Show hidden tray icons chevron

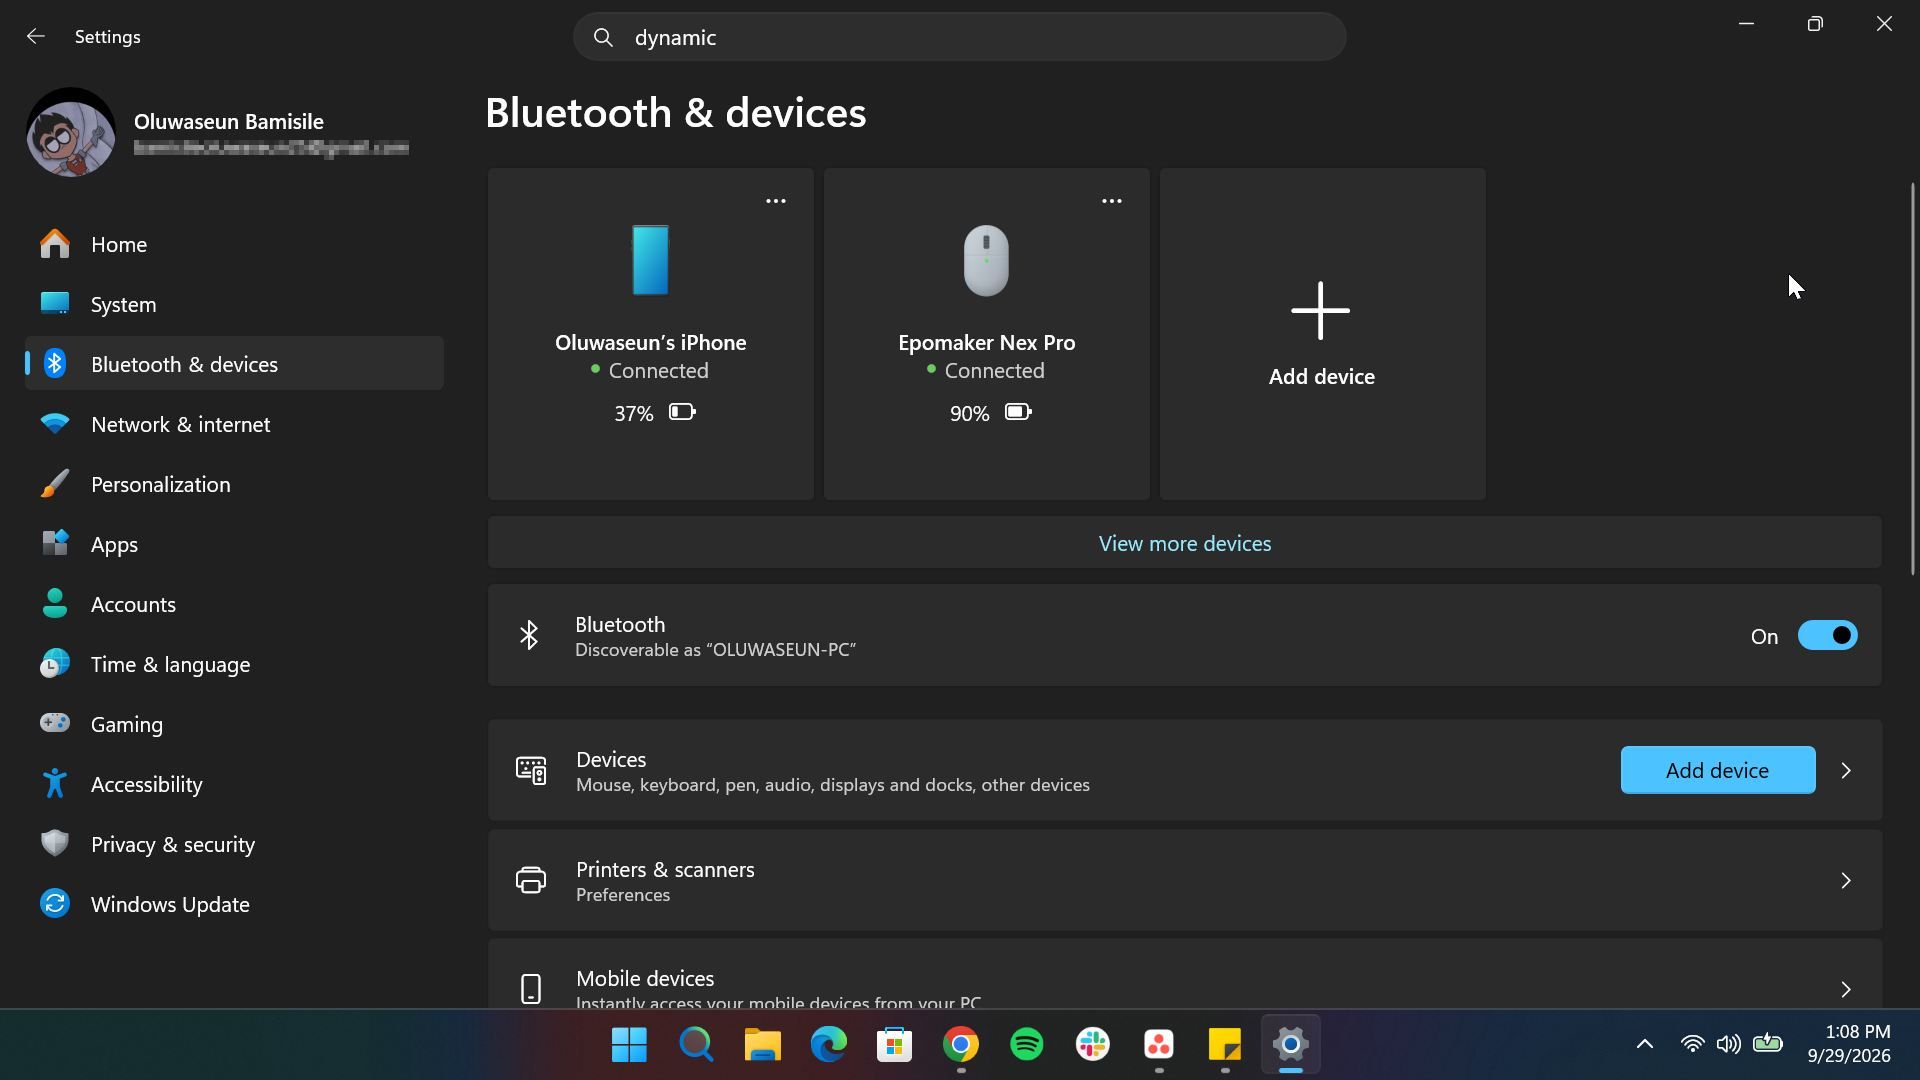point(1644,1045)
